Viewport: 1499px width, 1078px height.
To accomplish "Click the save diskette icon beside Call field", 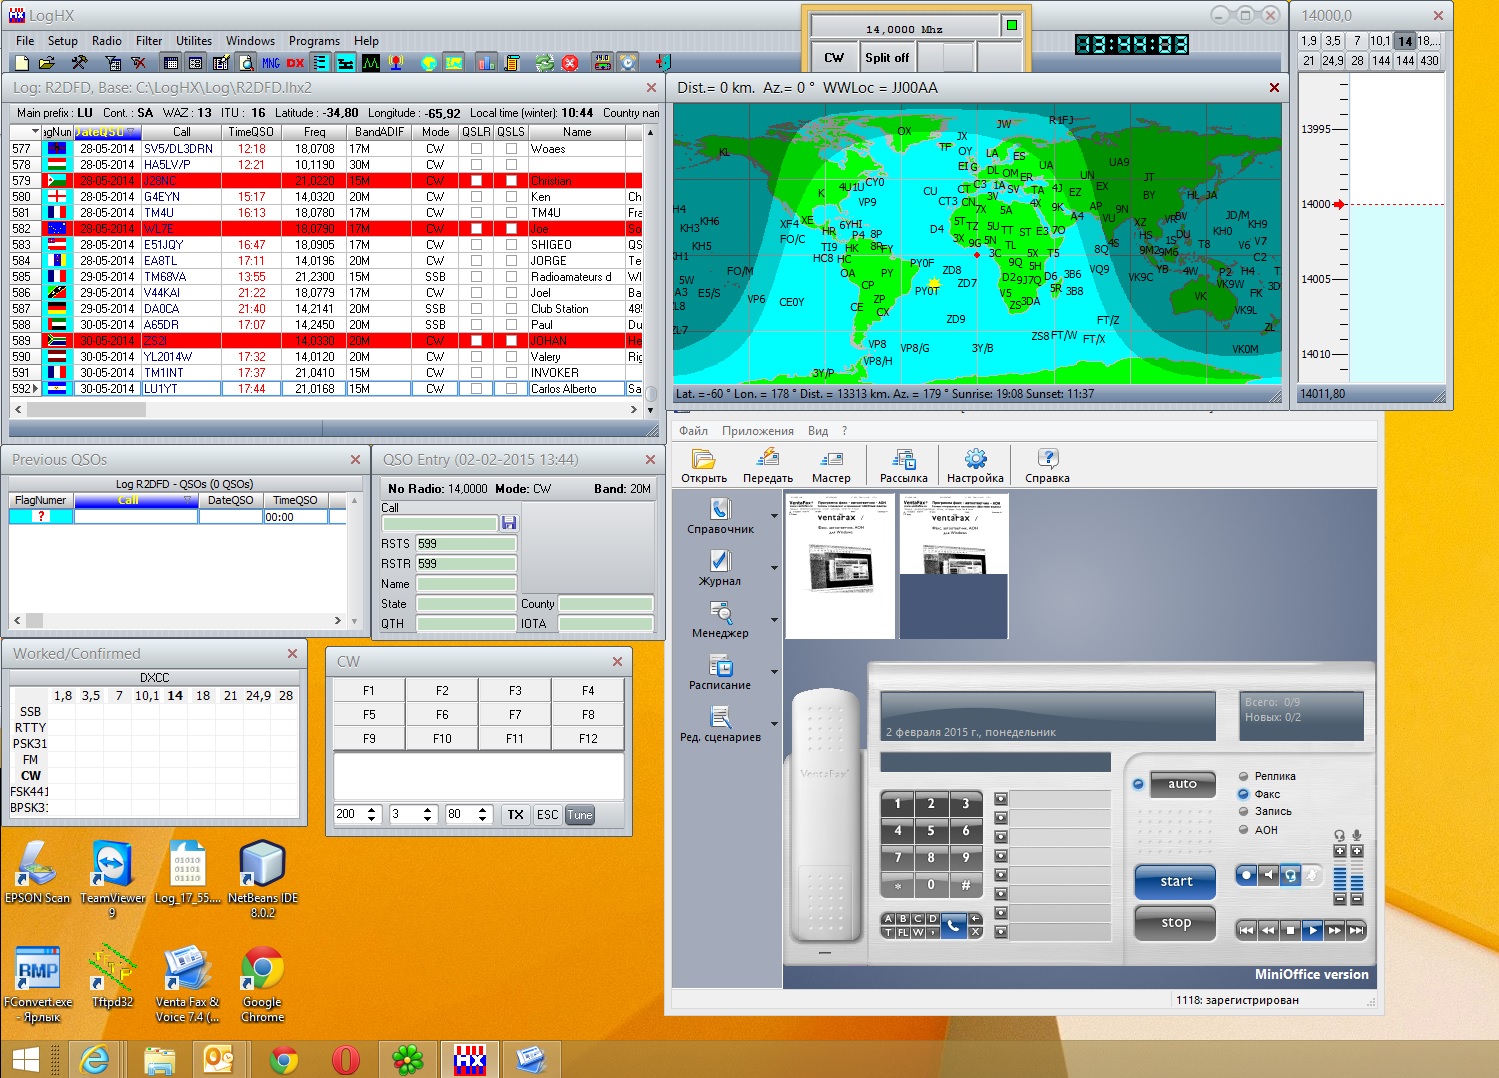I will click(509, 523).
